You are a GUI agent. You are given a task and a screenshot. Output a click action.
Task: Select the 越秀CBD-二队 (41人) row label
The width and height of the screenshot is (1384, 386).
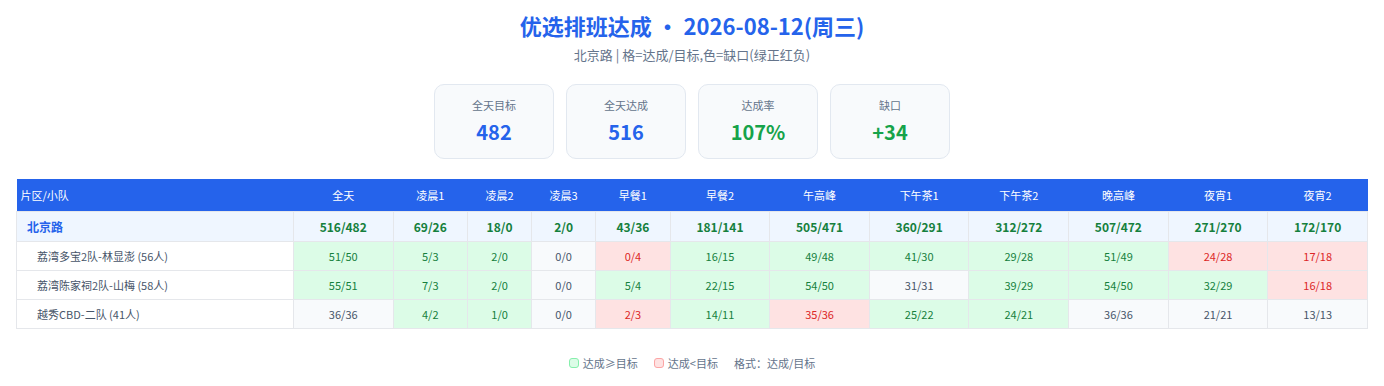(155, 314)
